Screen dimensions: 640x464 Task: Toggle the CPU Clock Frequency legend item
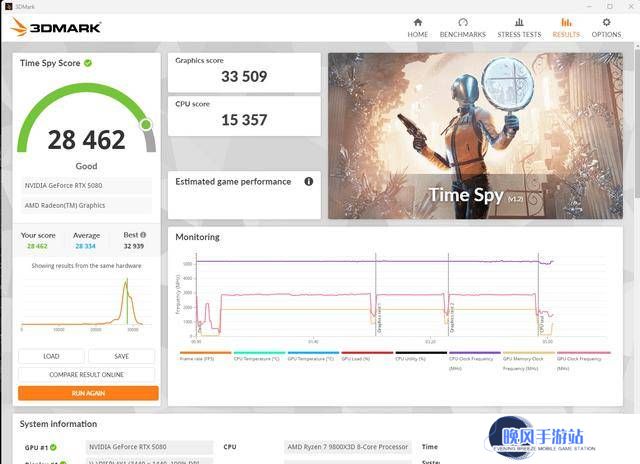point(474,361)
